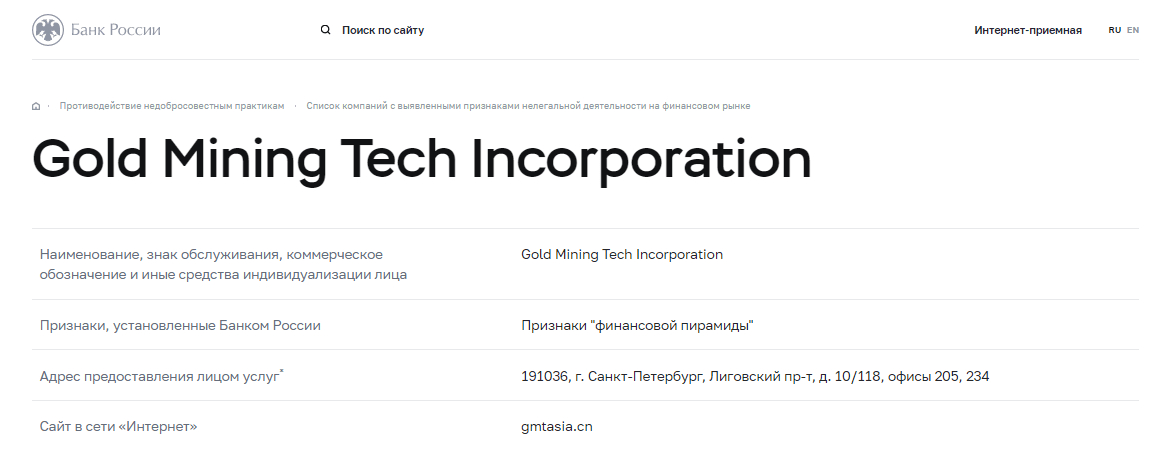Click the Bank of Russia eagle emblem

click(48, 30)
